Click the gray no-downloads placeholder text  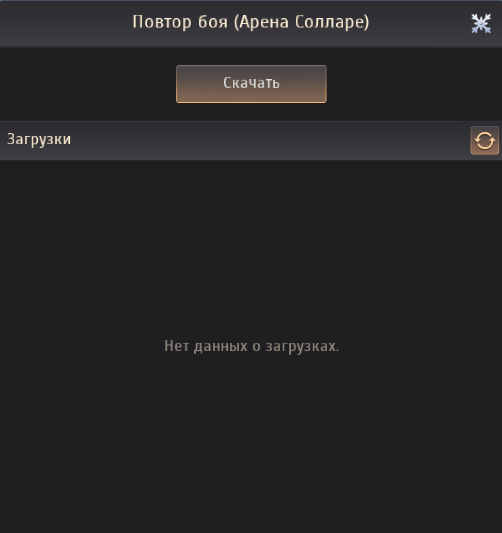coord(252,346)
